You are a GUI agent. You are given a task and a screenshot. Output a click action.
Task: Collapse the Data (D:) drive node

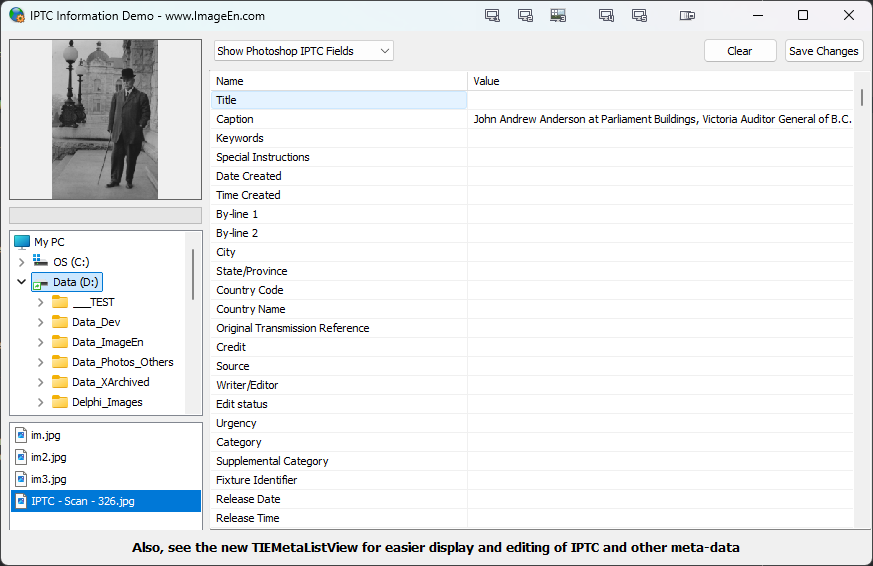(22, 282)
